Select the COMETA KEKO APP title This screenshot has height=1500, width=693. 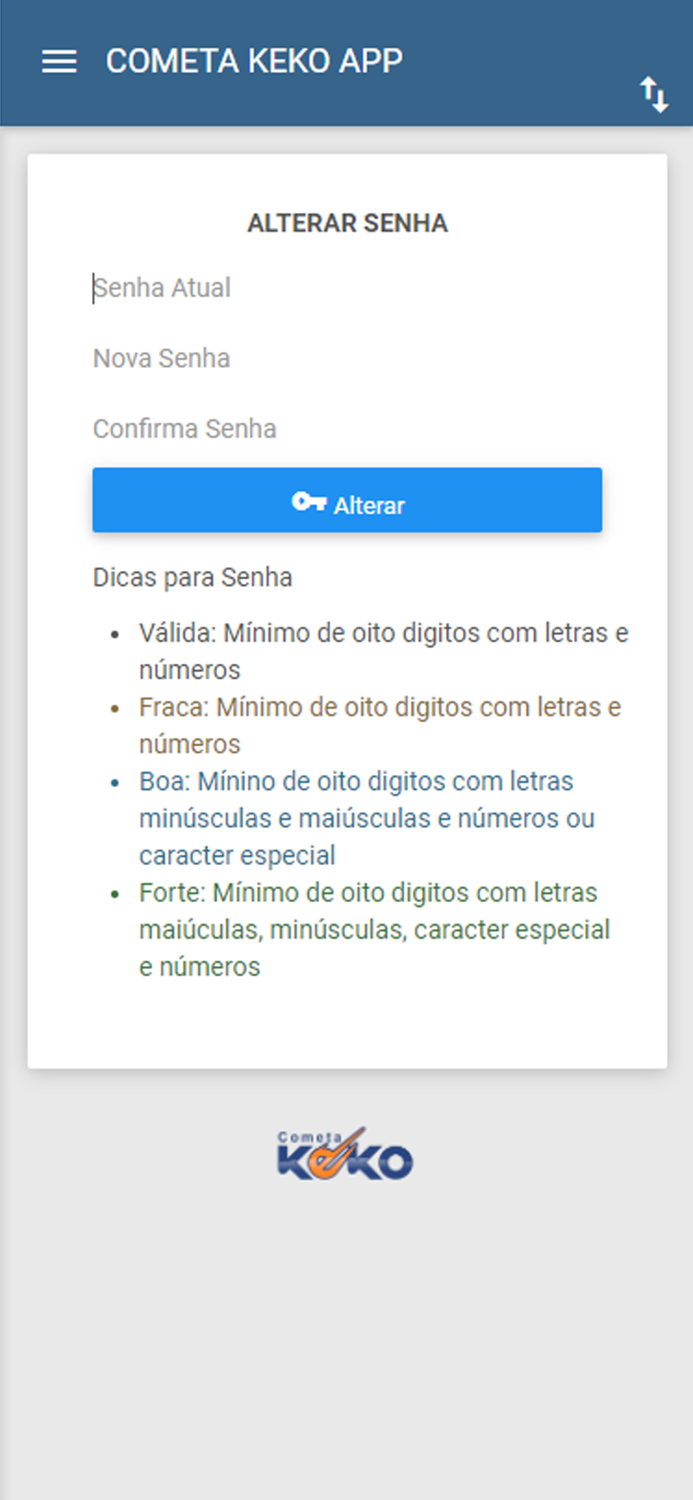[x=253, y=61]
